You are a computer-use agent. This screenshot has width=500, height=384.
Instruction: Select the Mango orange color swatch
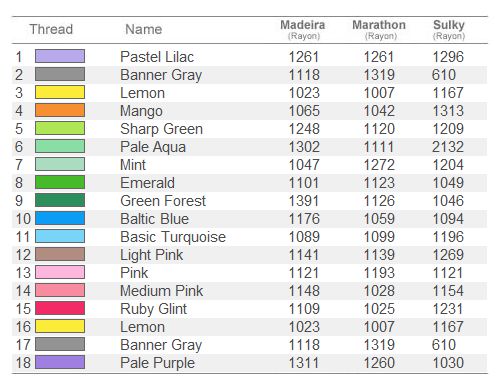coord(60,110)
